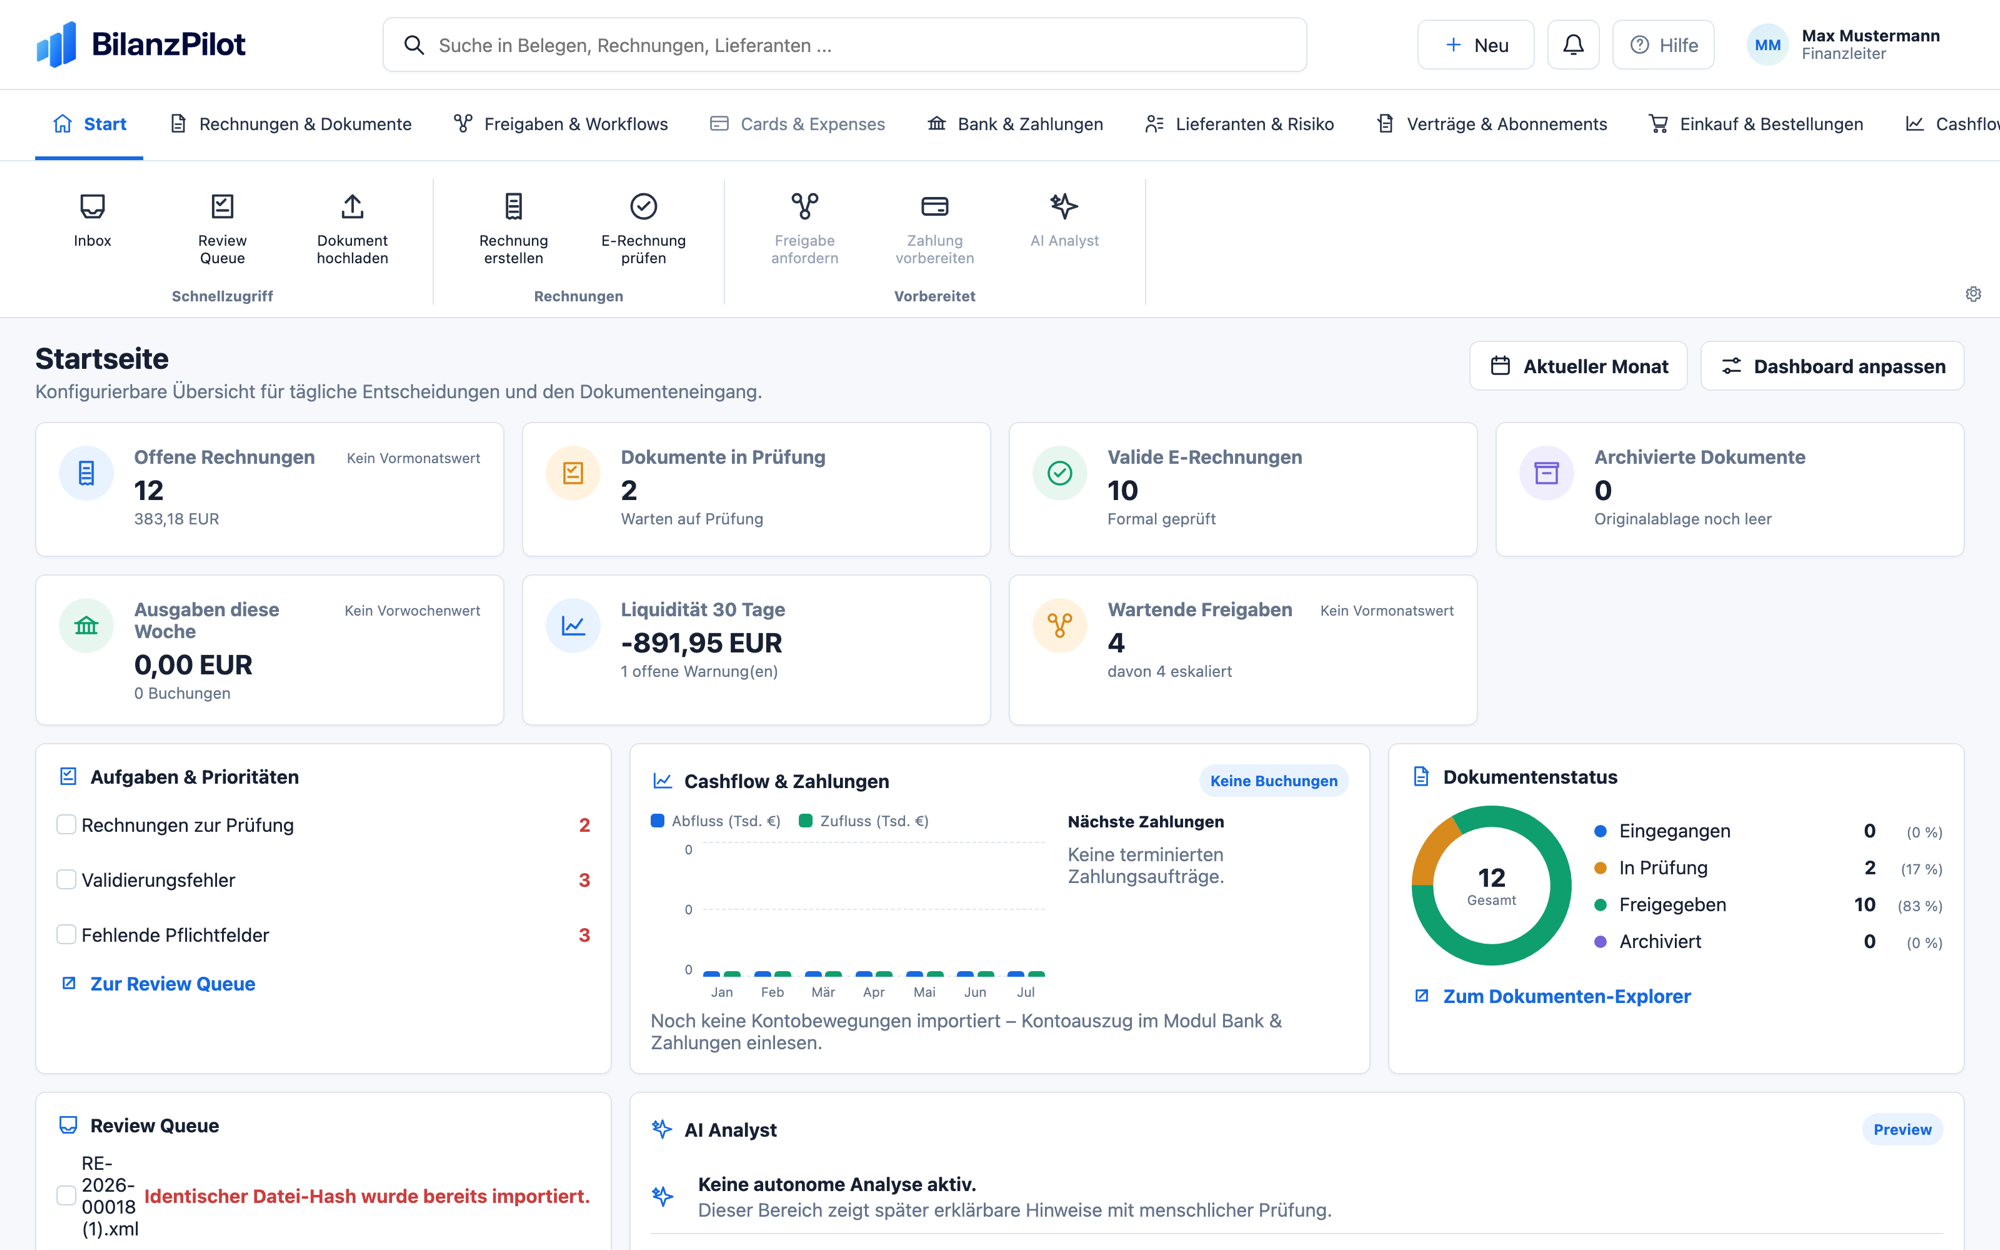Click the Liquidität 30 Tage chart icon
Screen dimensions: 2000x1250
point(573,626)
